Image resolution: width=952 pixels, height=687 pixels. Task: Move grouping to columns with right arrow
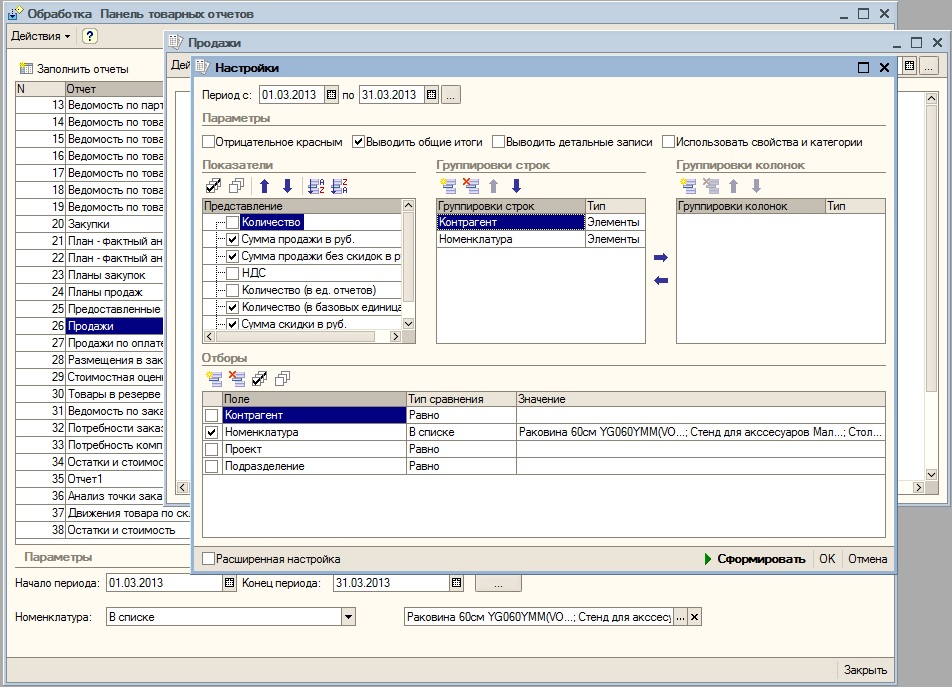pyautogui.click(x=660, y=258)
